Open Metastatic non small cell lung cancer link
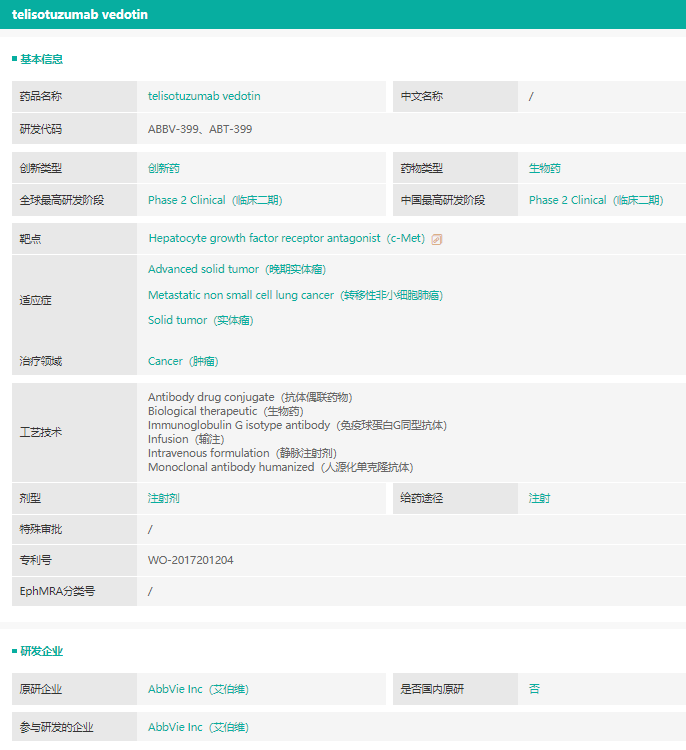The image size is (686, 750). click(295, 295)
